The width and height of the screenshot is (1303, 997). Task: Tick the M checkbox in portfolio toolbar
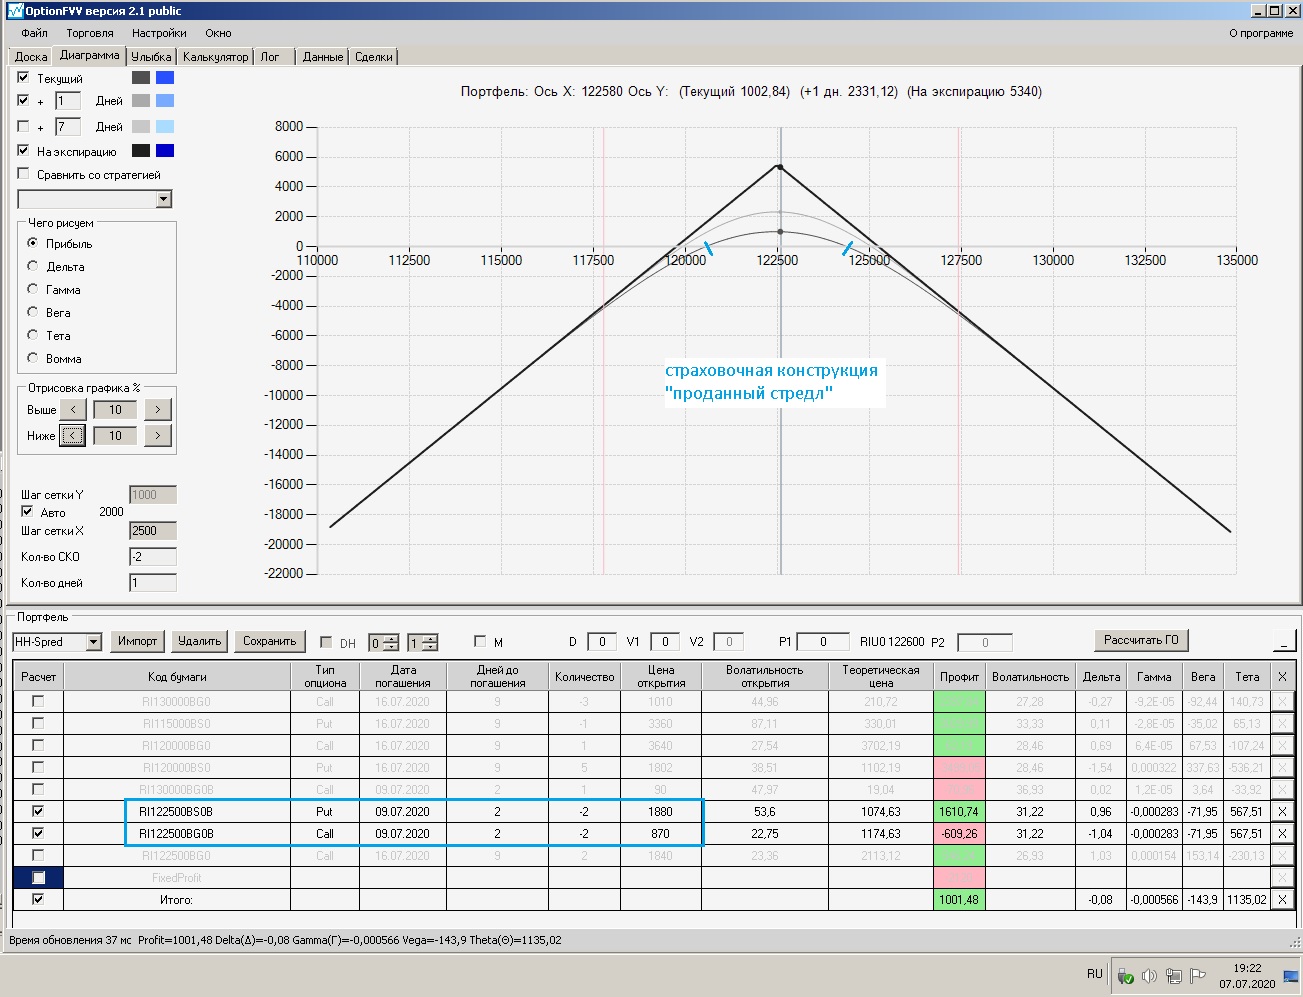coord(480,642)
